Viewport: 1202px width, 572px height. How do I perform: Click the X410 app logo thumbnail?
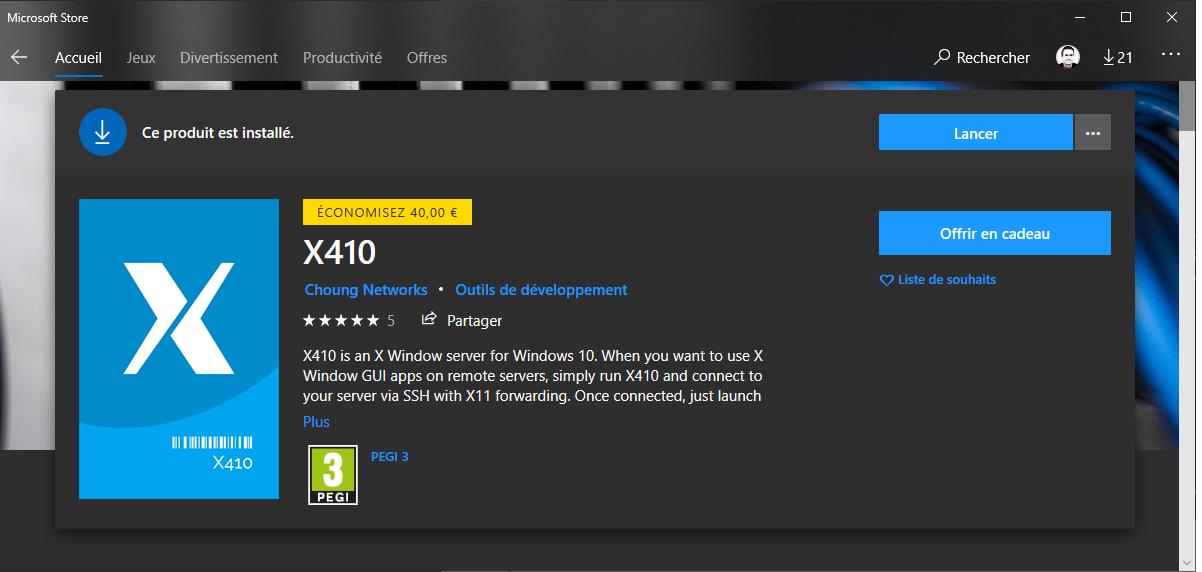click(179, 348)
